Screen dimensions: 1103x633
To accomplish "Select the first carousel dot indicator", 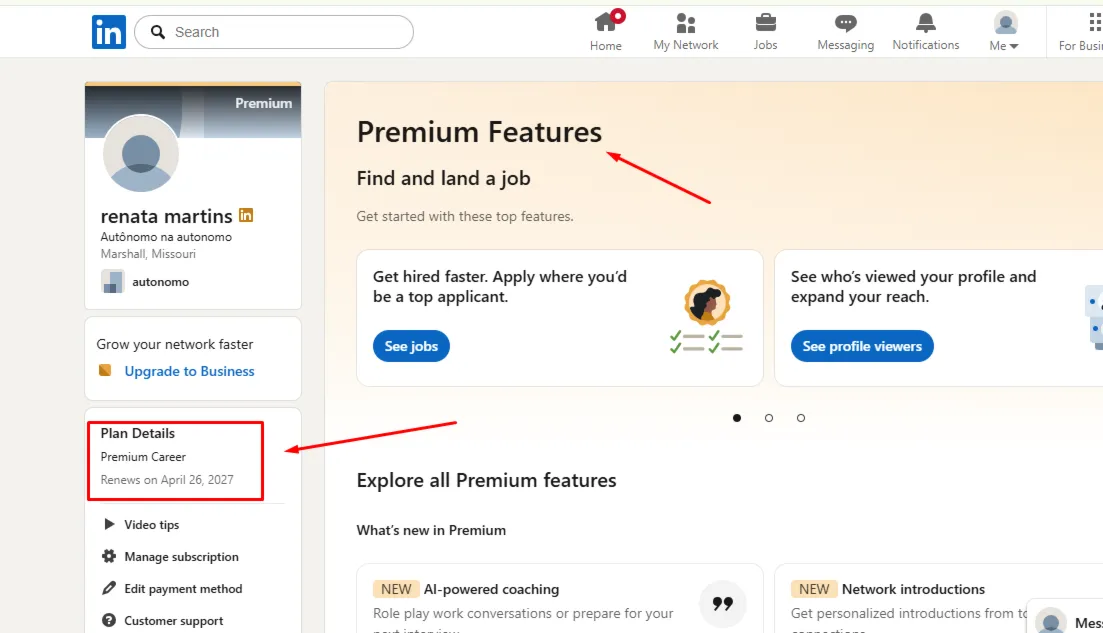I will 737,418.
